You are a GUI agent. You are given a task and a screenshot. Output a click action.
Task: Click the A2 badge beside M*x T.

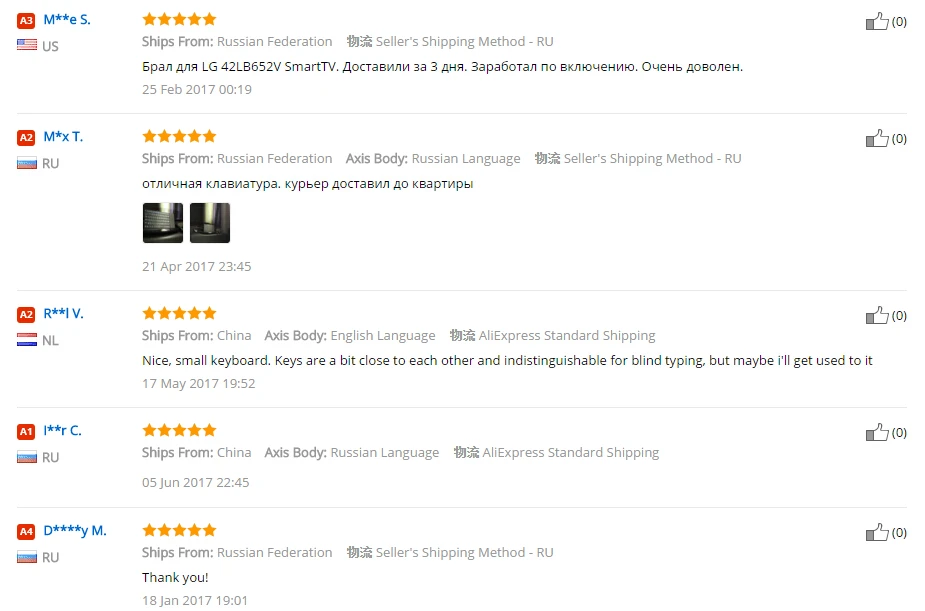[26, 138]
